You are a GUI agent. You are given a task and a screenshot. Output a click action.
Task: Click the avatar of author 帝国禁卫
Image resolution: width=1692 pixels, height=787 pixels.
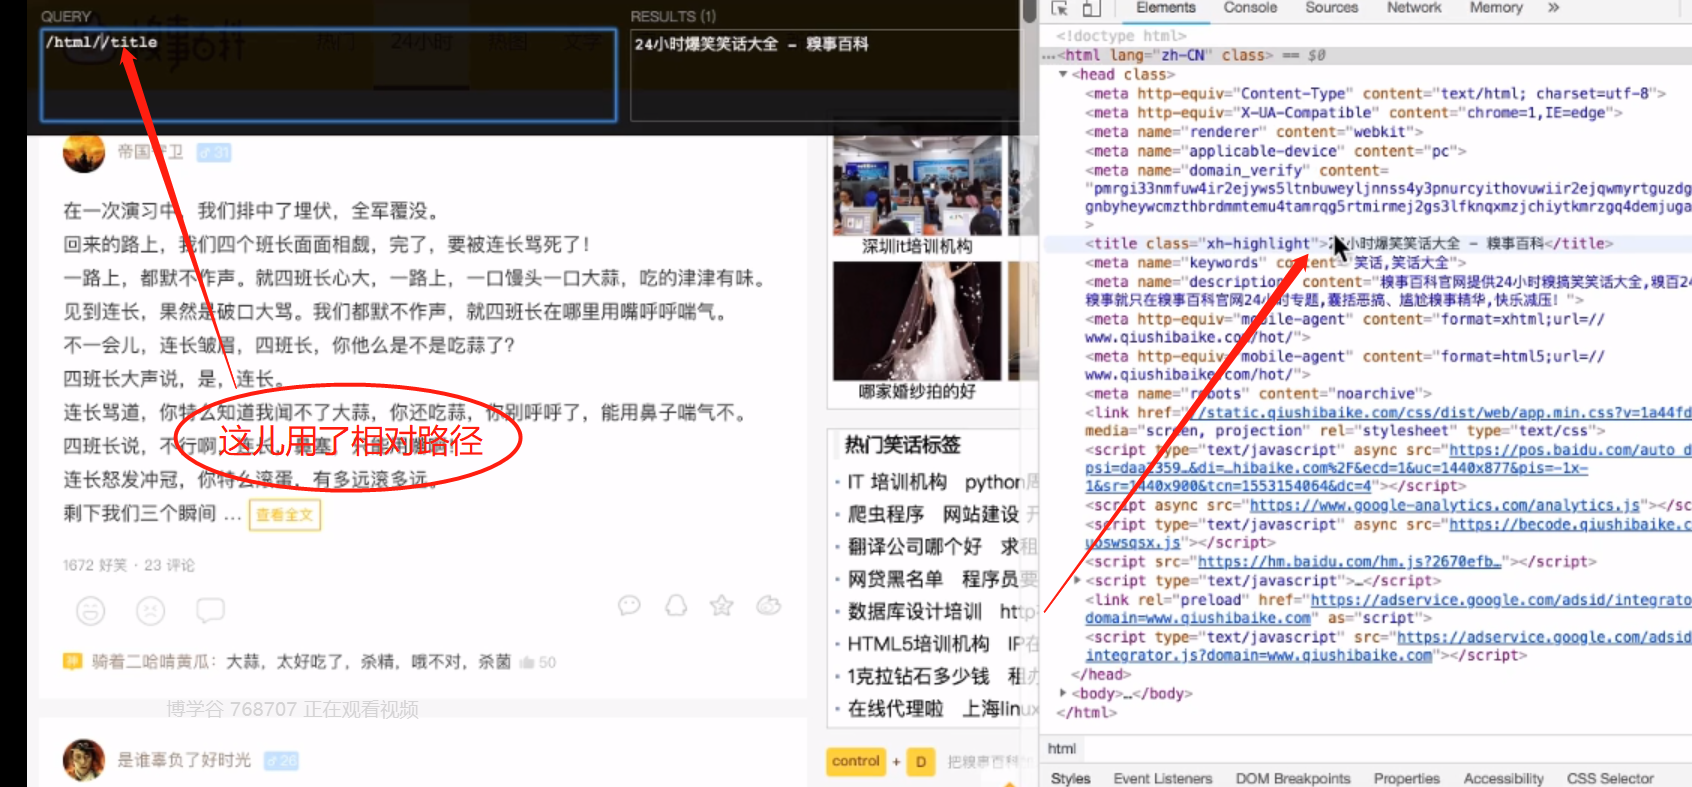point(84,153)
